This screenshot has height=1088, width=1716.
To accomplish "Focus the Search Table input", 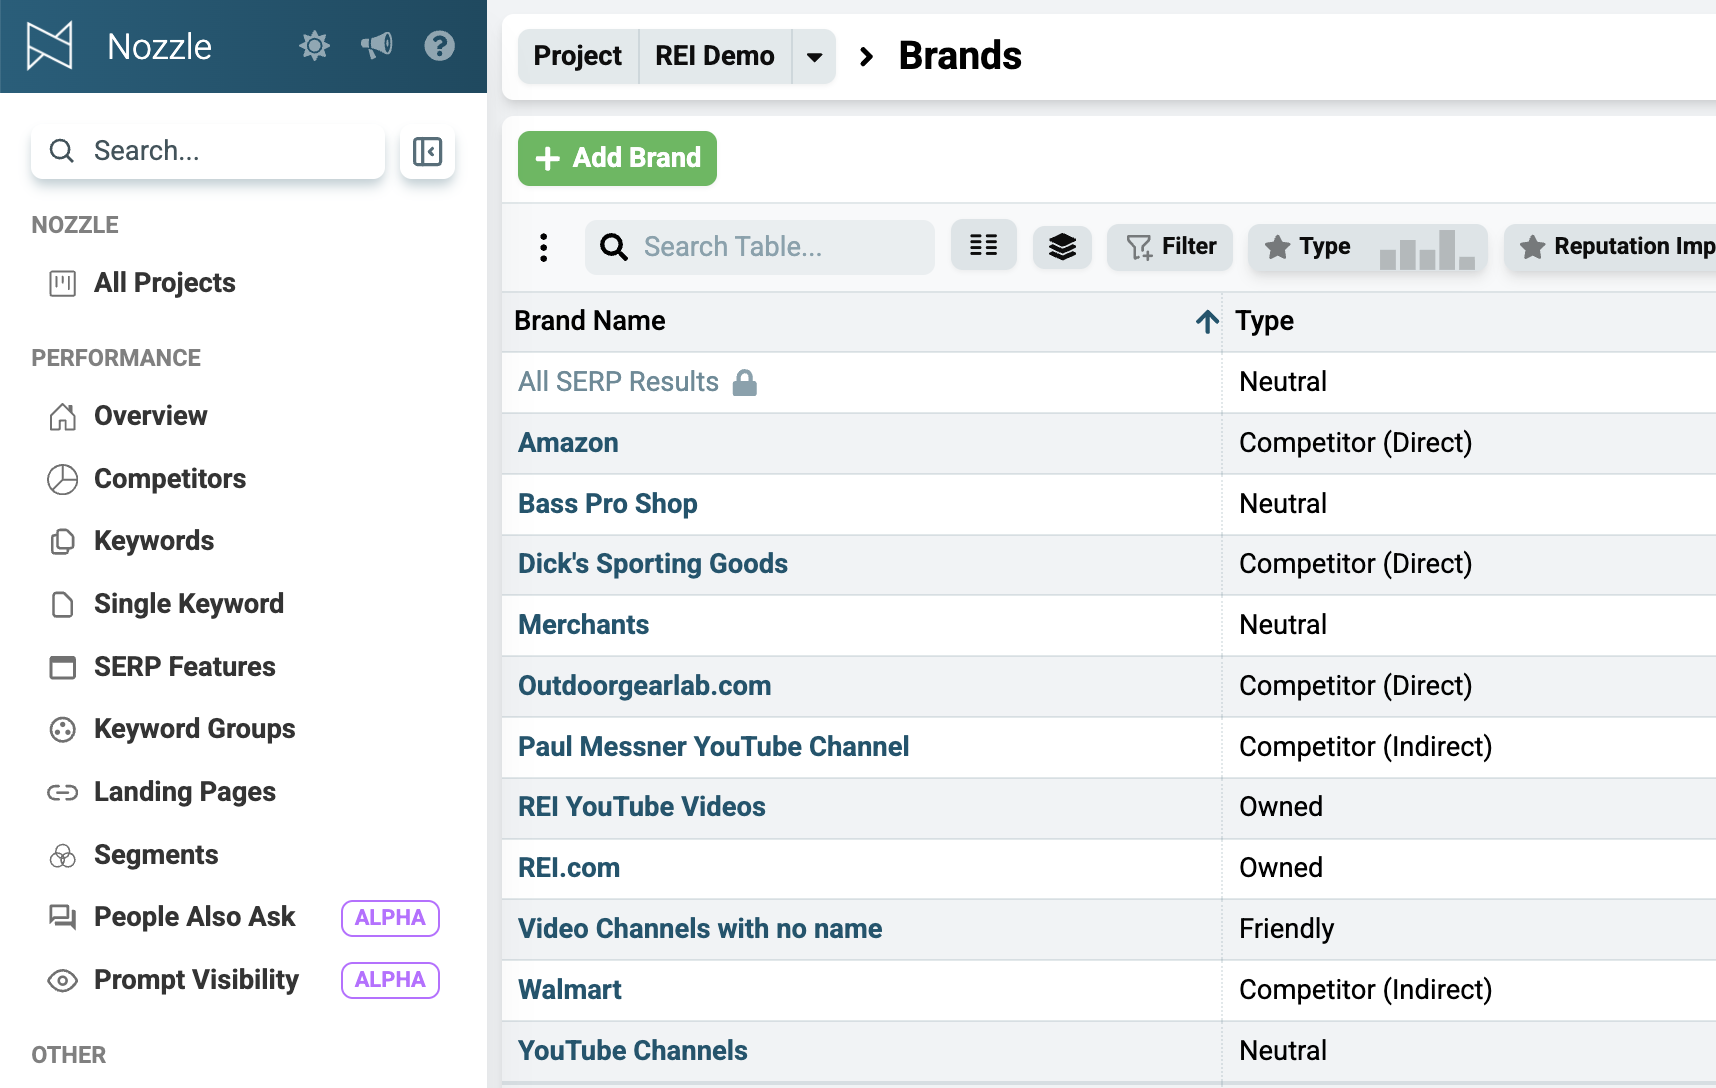I will click(760, 247).
